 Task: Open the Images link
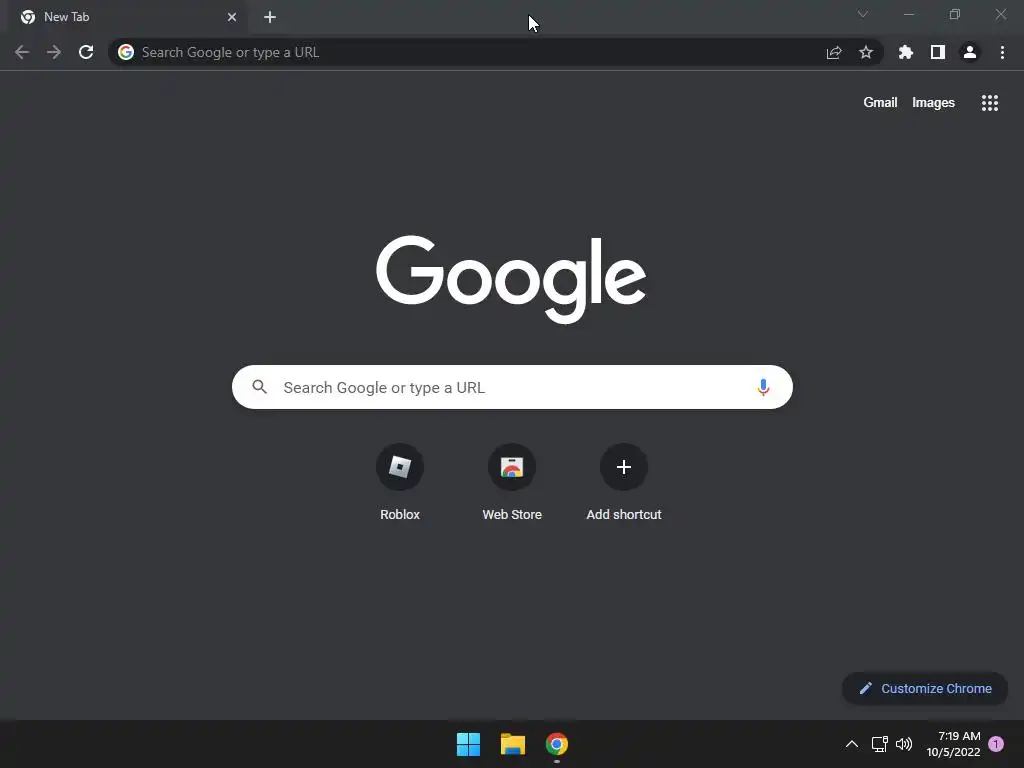pos(933,103)
